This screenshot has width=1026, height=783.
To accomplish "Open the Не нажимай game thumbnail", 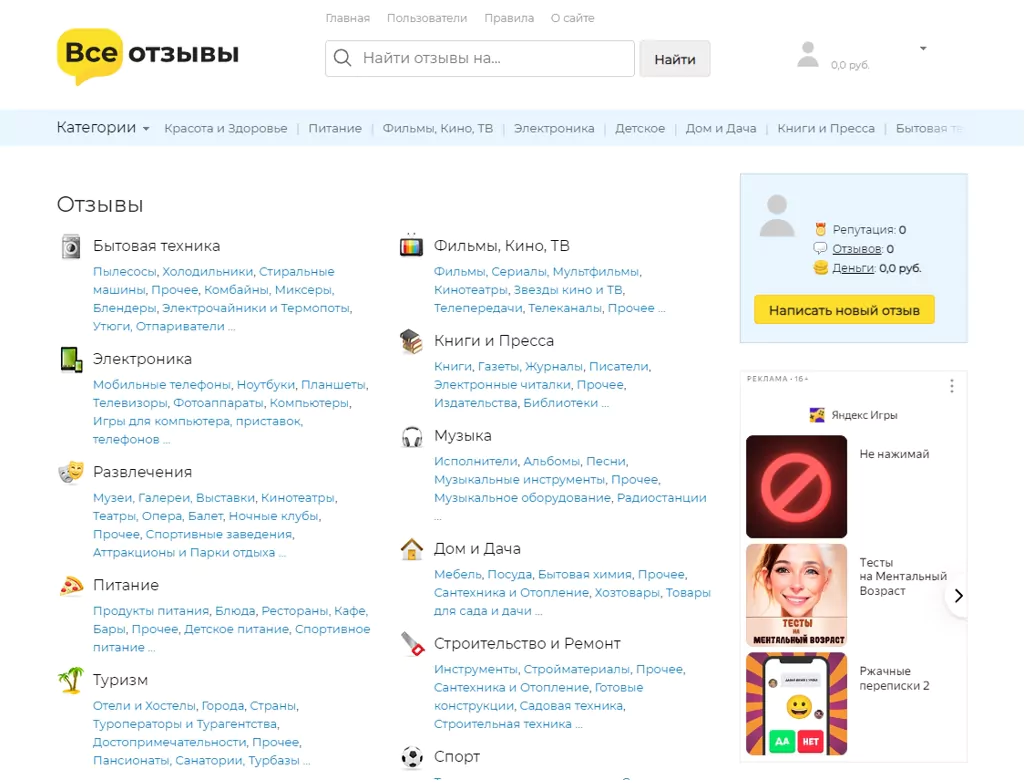I will click(x=796, y=487).
